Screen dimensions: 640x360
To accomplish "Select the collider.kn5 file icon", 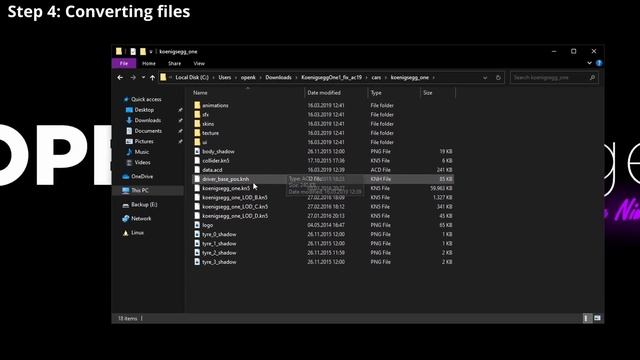I will (197, 161).
